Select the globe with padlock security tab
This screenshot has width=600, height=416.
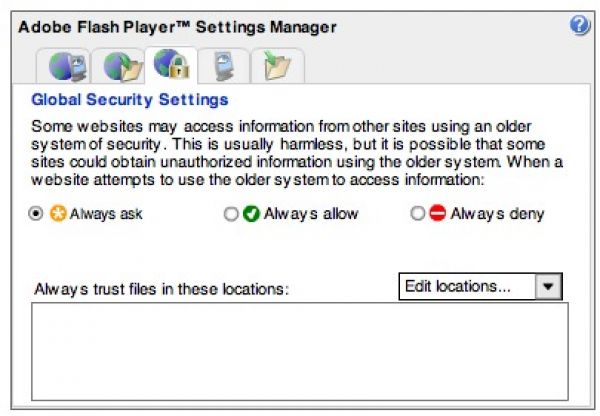point(172,65)
